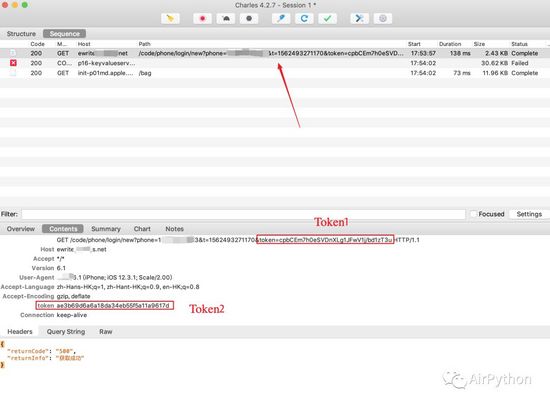The image size is (550, 405).
Task: Select the /code/phone/login/new request row
Action: (275, 53)
